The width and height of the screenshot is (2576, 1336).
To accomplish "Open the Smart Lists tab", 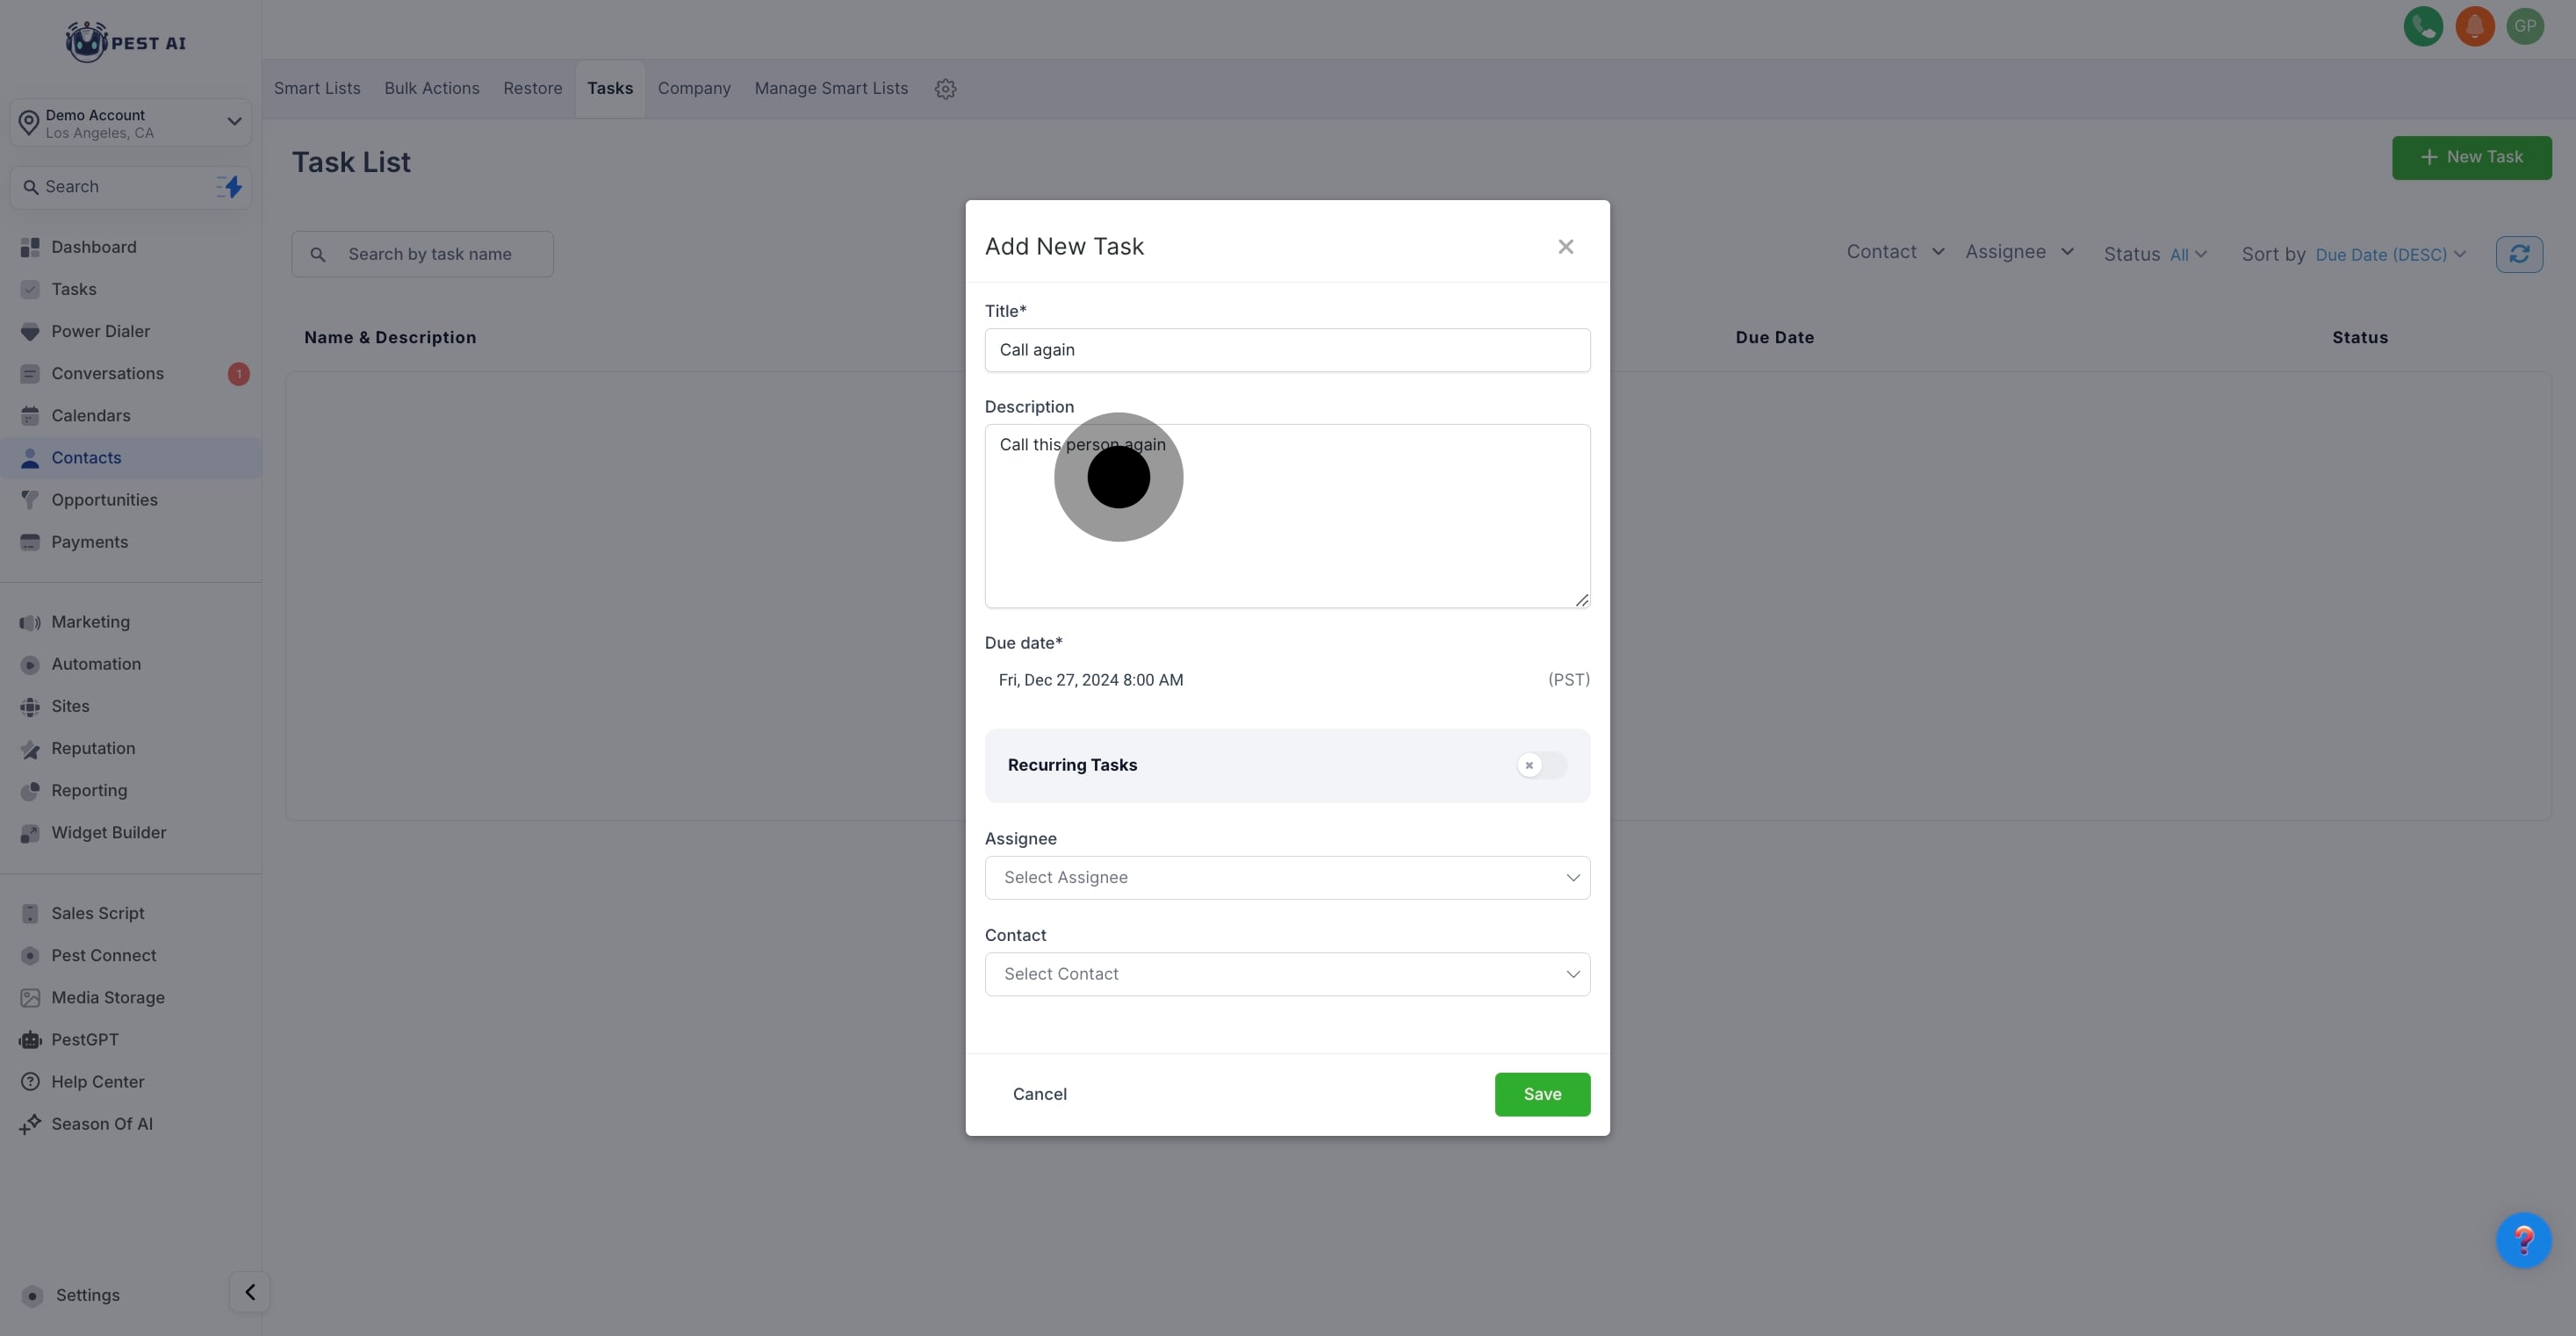I will point(317,89).
